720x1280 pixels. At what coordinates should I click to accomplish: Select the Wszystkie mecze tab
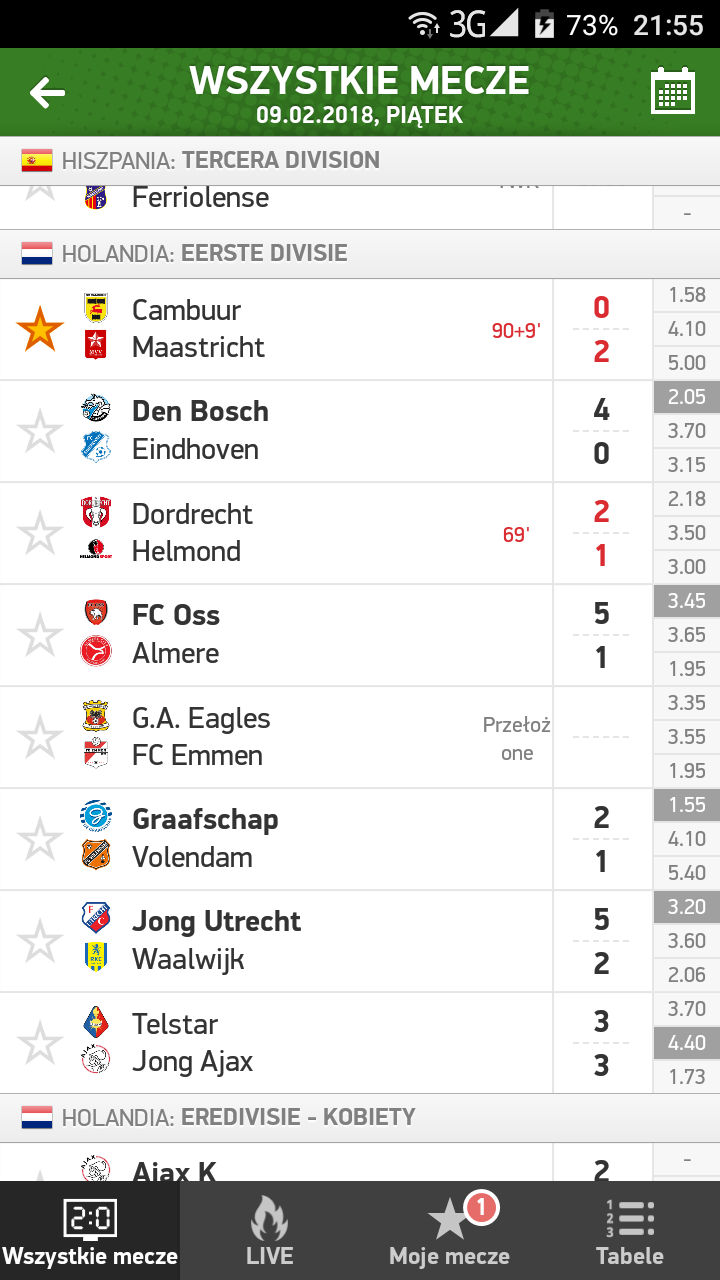click(90, 1231)
